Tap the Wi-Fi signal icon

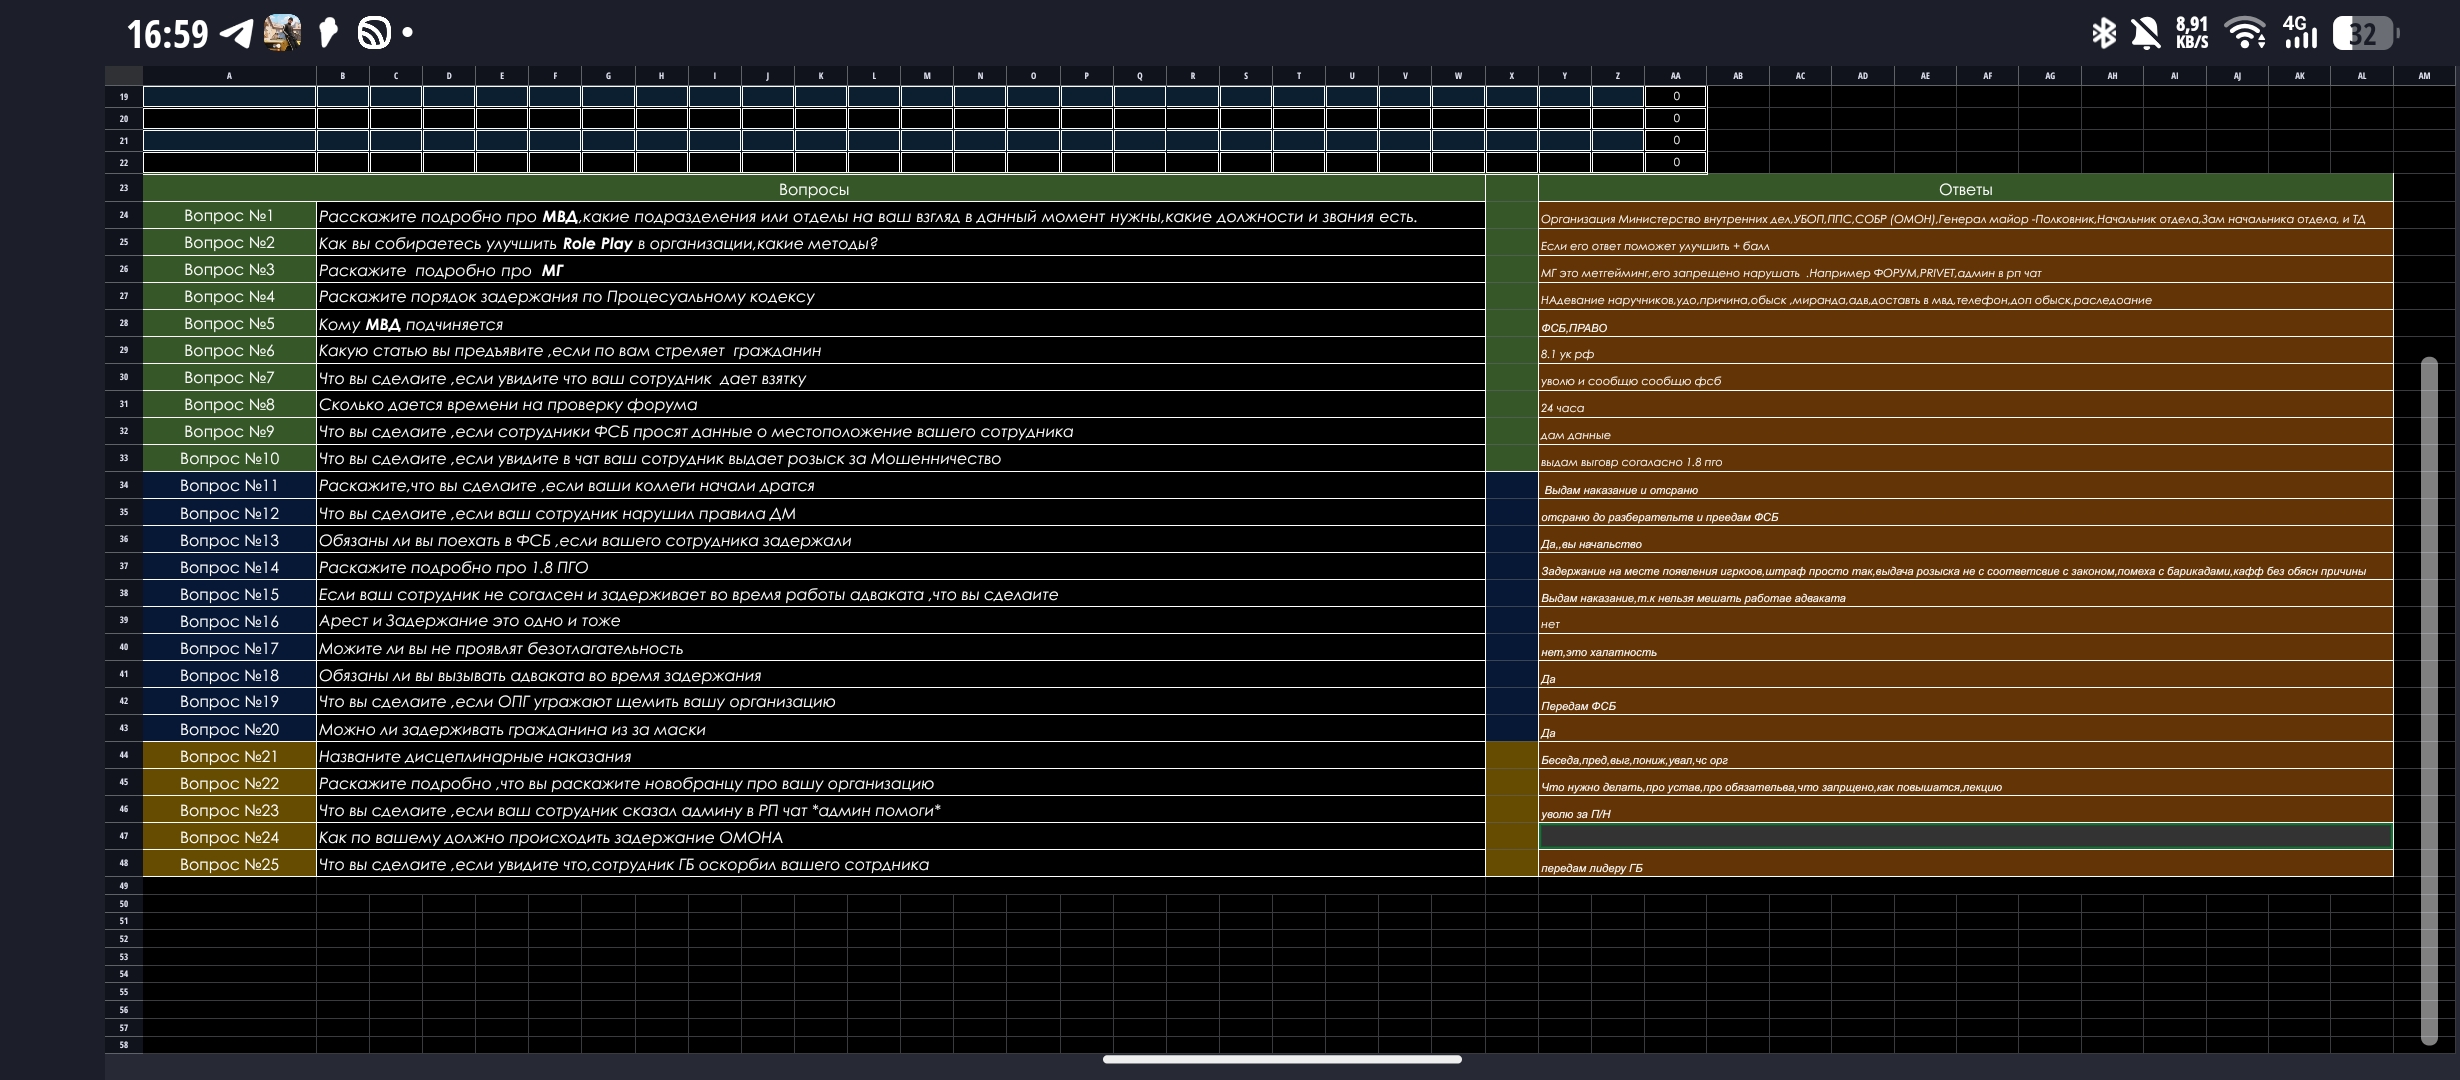point(2245,34)
